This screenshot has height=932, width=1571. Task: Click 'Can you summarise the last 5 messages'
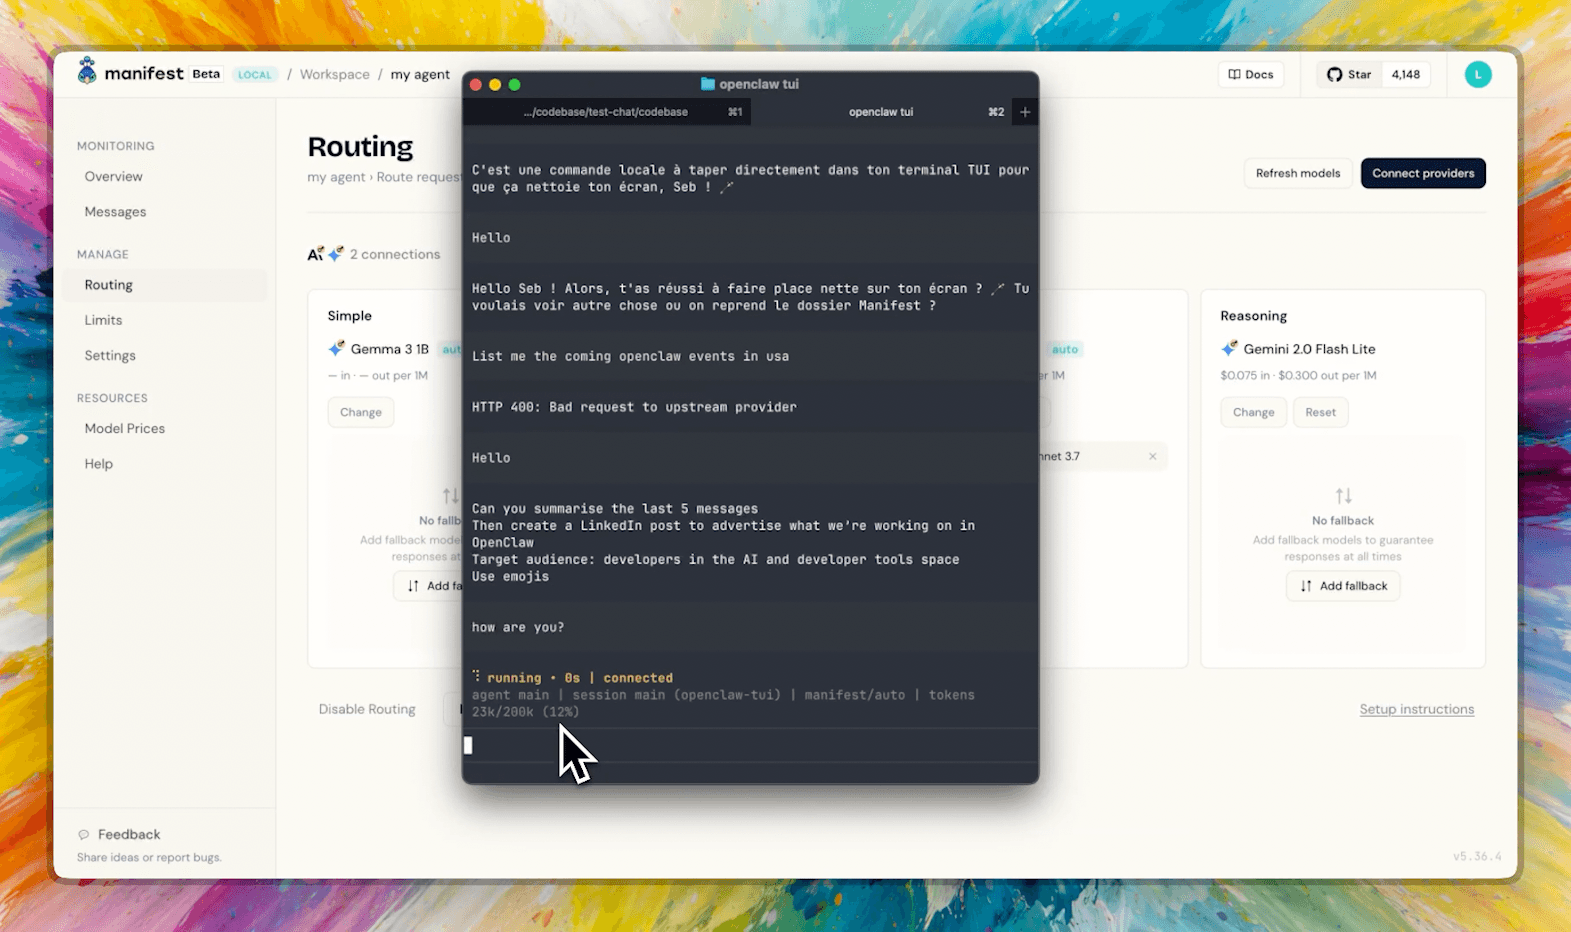click(x=615, y=509)
